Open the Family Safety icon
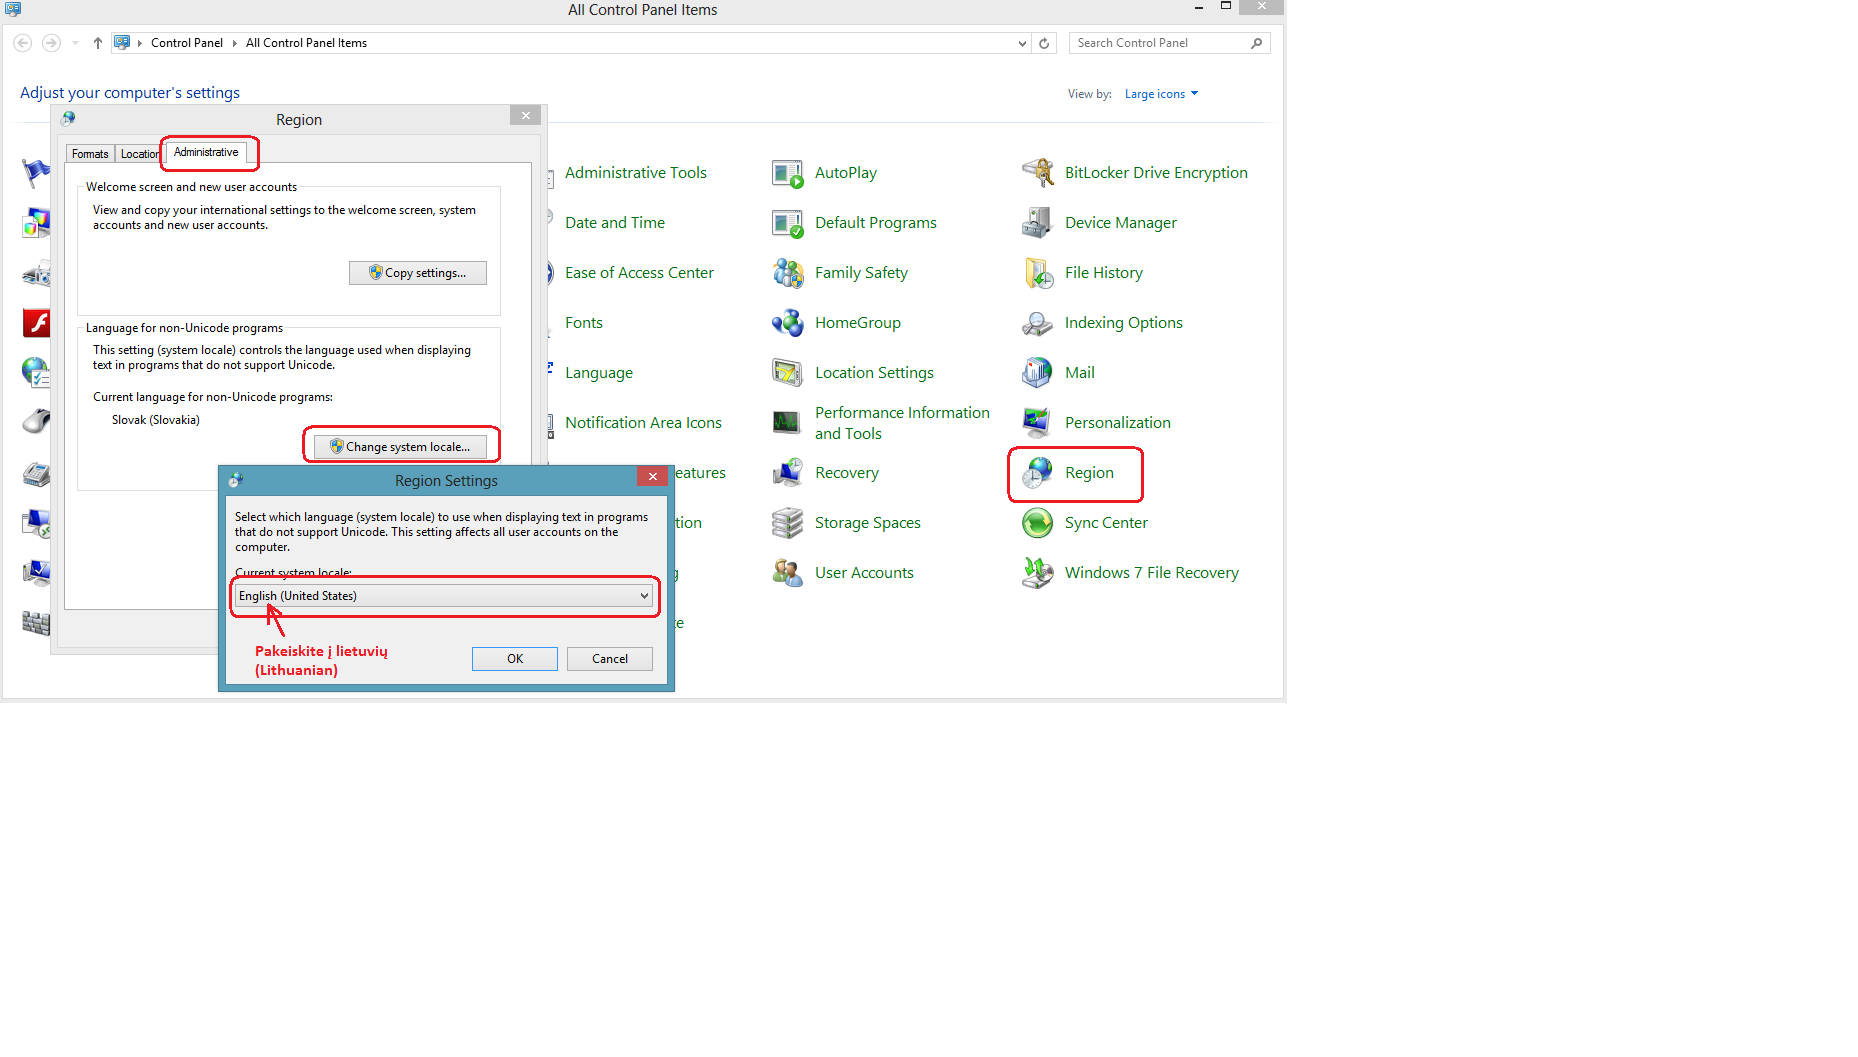The image size is (1858, 1057). point(788,273)
